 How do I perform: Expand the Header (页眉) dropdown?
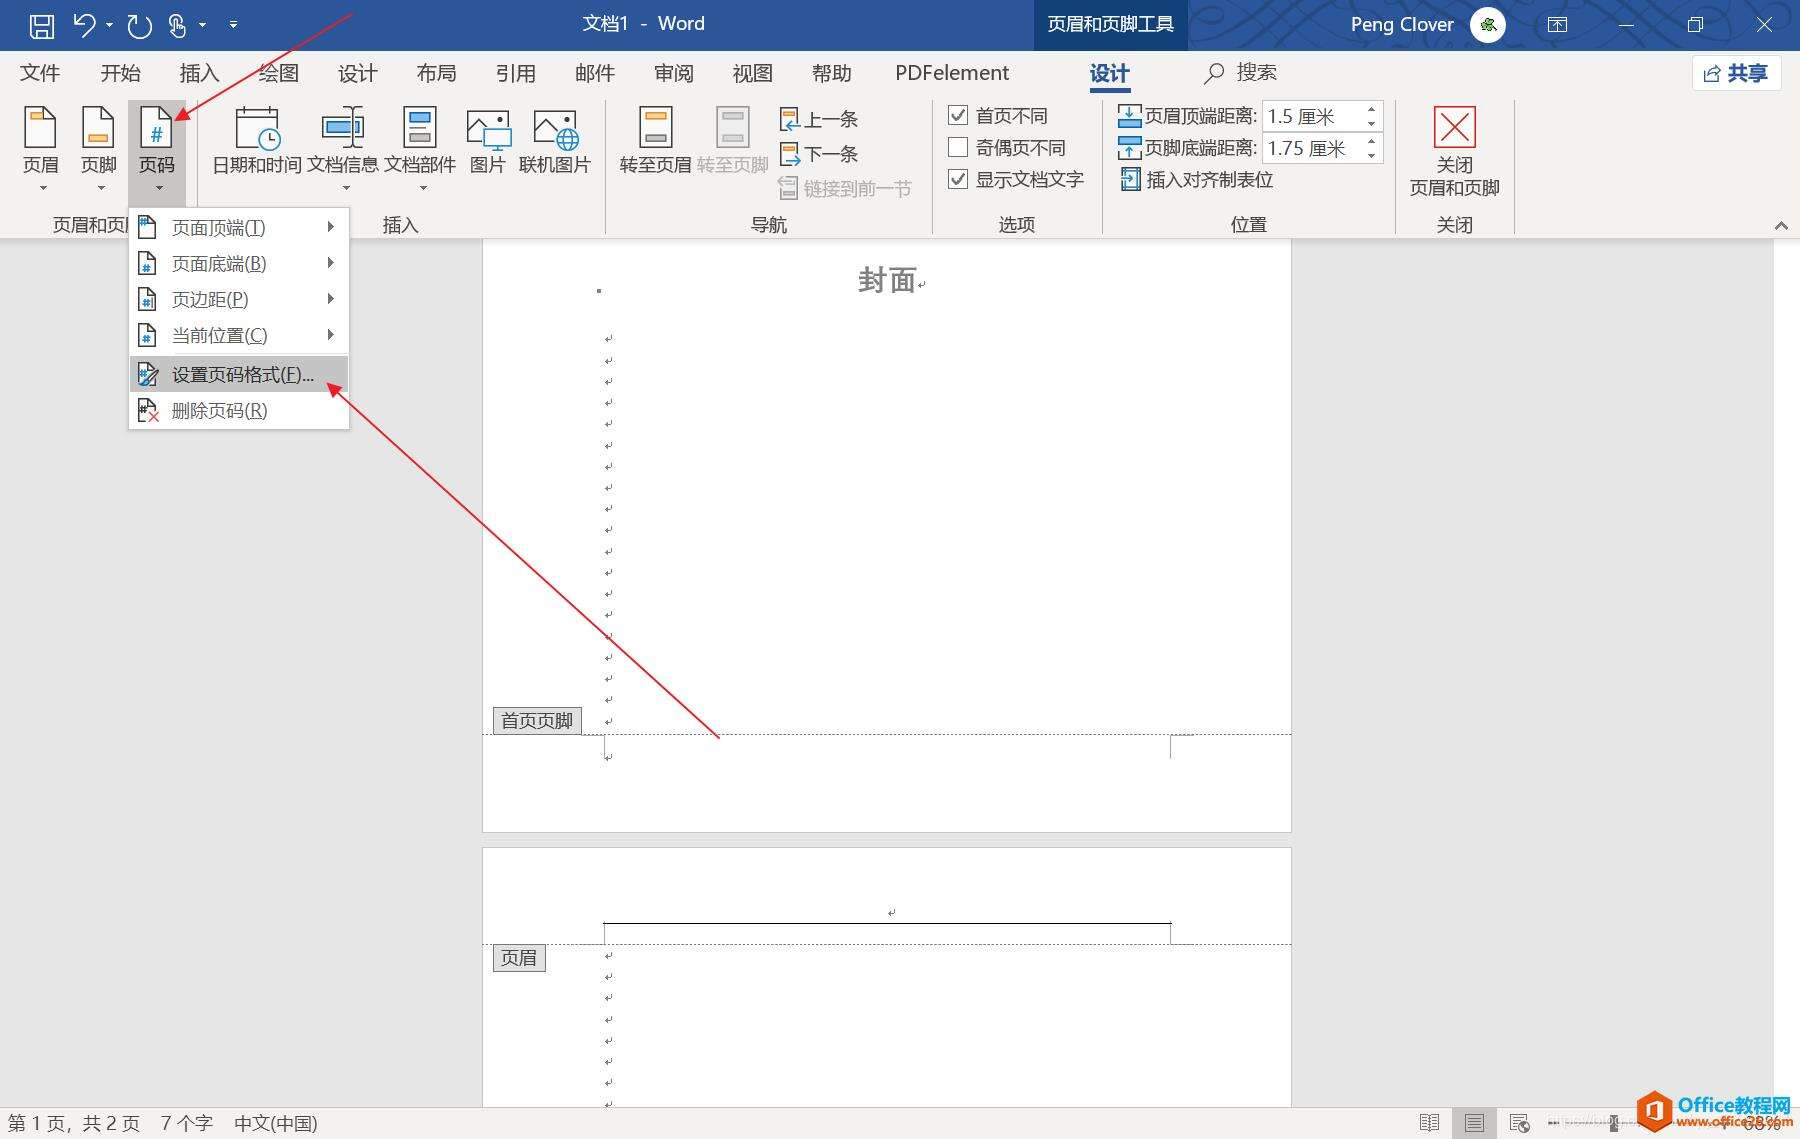pyautogui.click(x=41, y=150)
